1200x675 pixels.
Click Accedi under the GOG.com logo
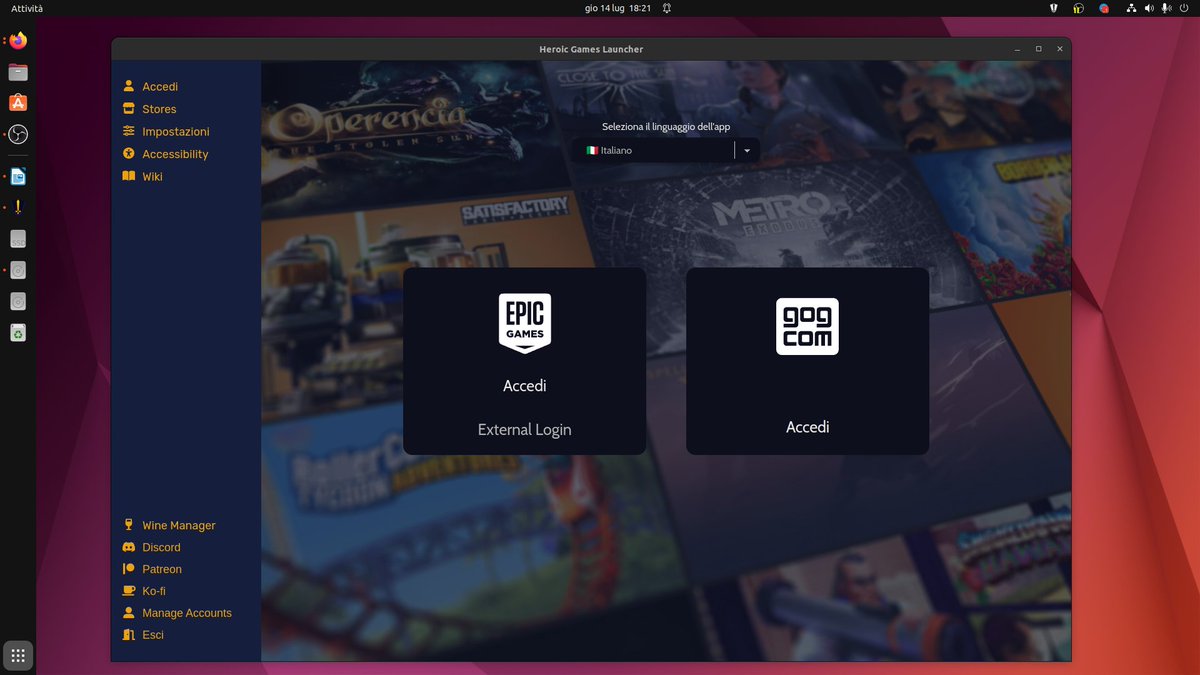click(807, 427)
